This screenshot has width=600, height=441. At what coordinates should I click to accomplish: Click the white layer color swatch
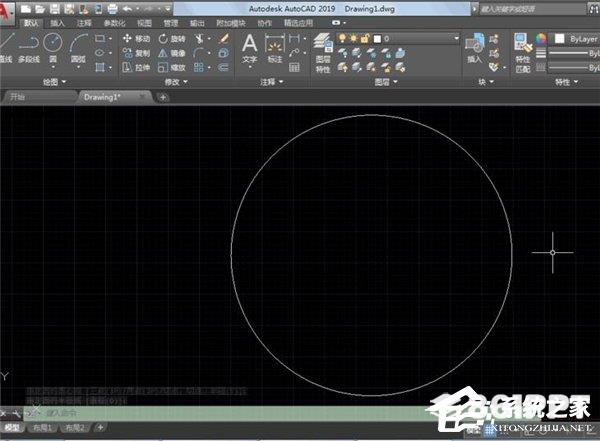[377, 39]
